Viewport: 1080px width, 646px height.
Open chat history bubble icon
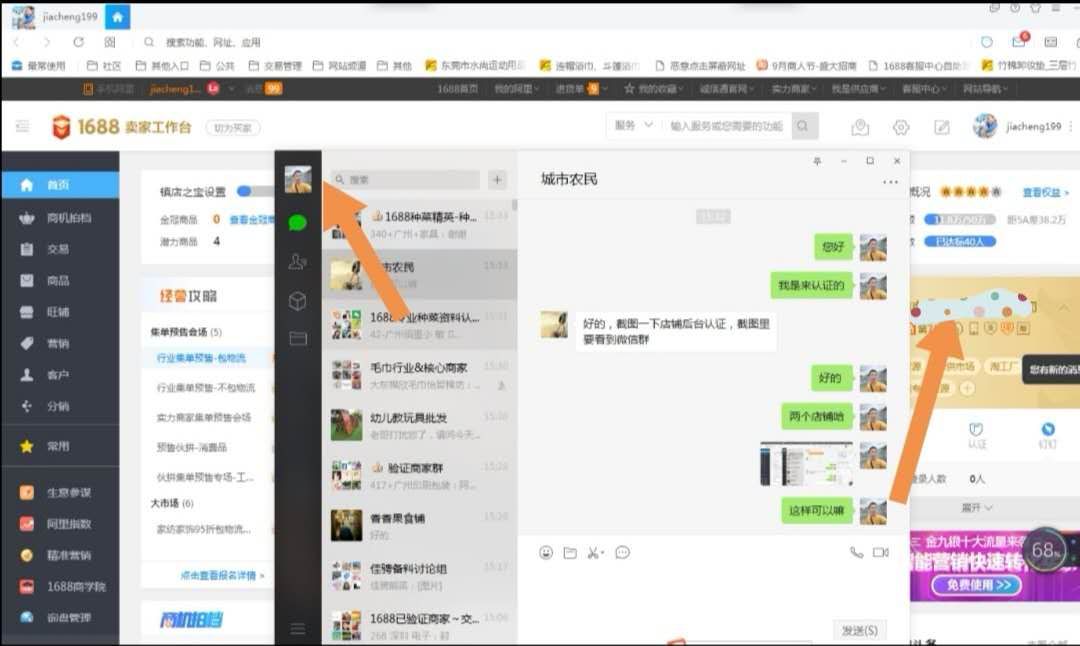point(623,552)
